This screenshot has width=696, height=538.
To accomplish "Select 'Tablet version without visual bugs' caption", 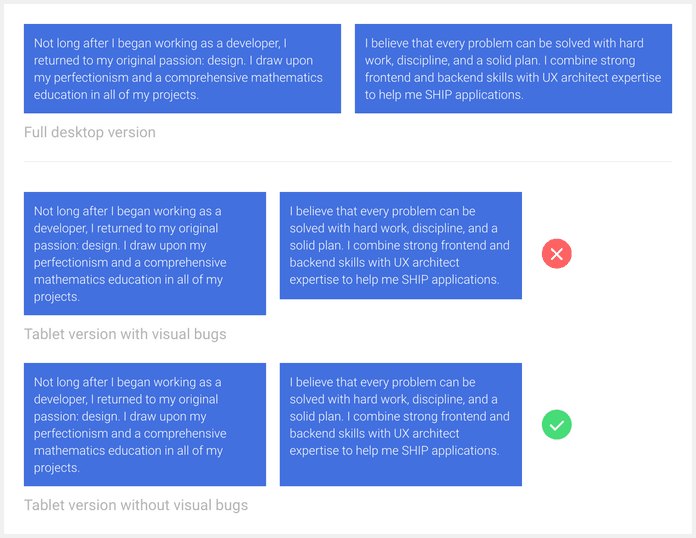I will point(136,505).
